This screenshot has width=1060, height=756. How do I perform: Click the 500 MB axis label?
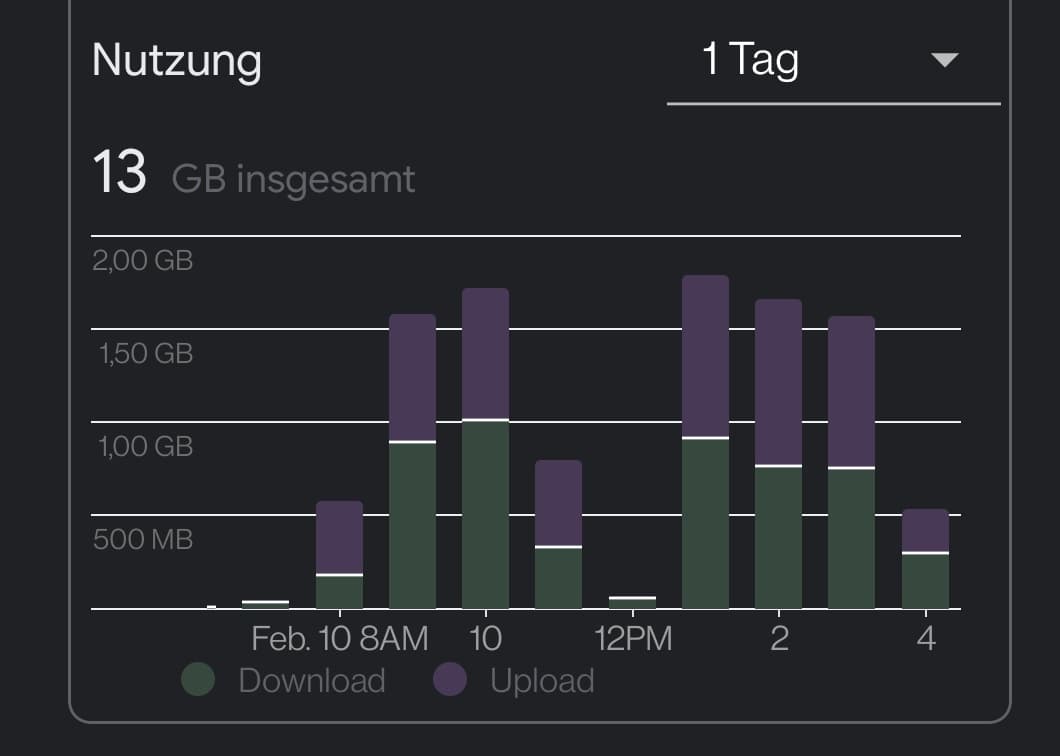143,540
